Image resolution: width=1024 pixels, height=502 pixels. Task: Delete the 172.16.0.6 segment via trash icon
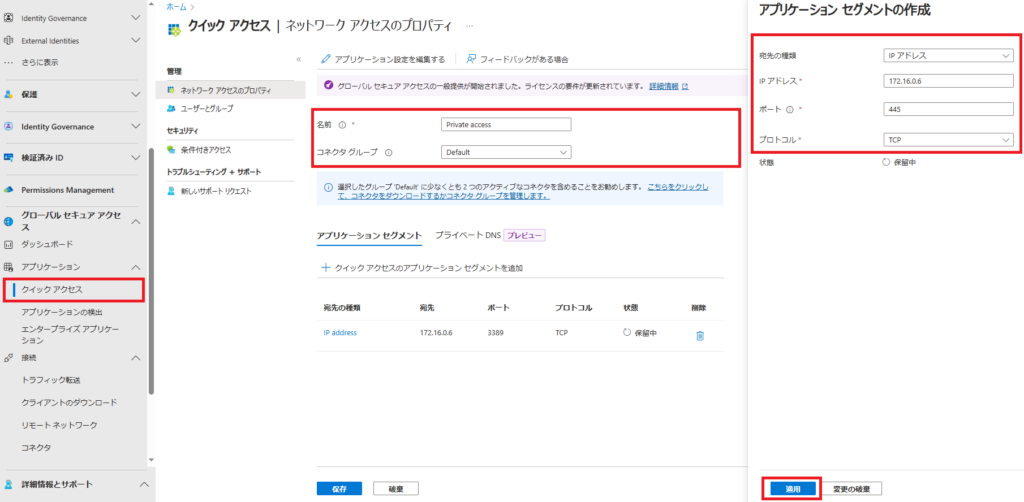tap(700, 336)
